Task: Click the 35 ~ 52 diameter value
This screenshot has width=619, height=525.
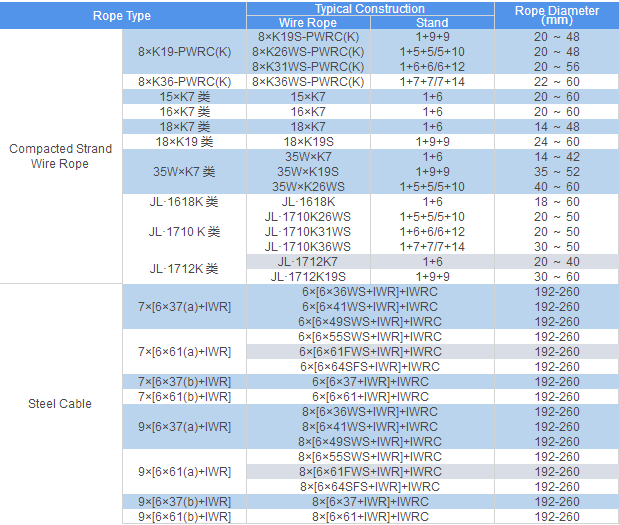Action: coord(556,172)
